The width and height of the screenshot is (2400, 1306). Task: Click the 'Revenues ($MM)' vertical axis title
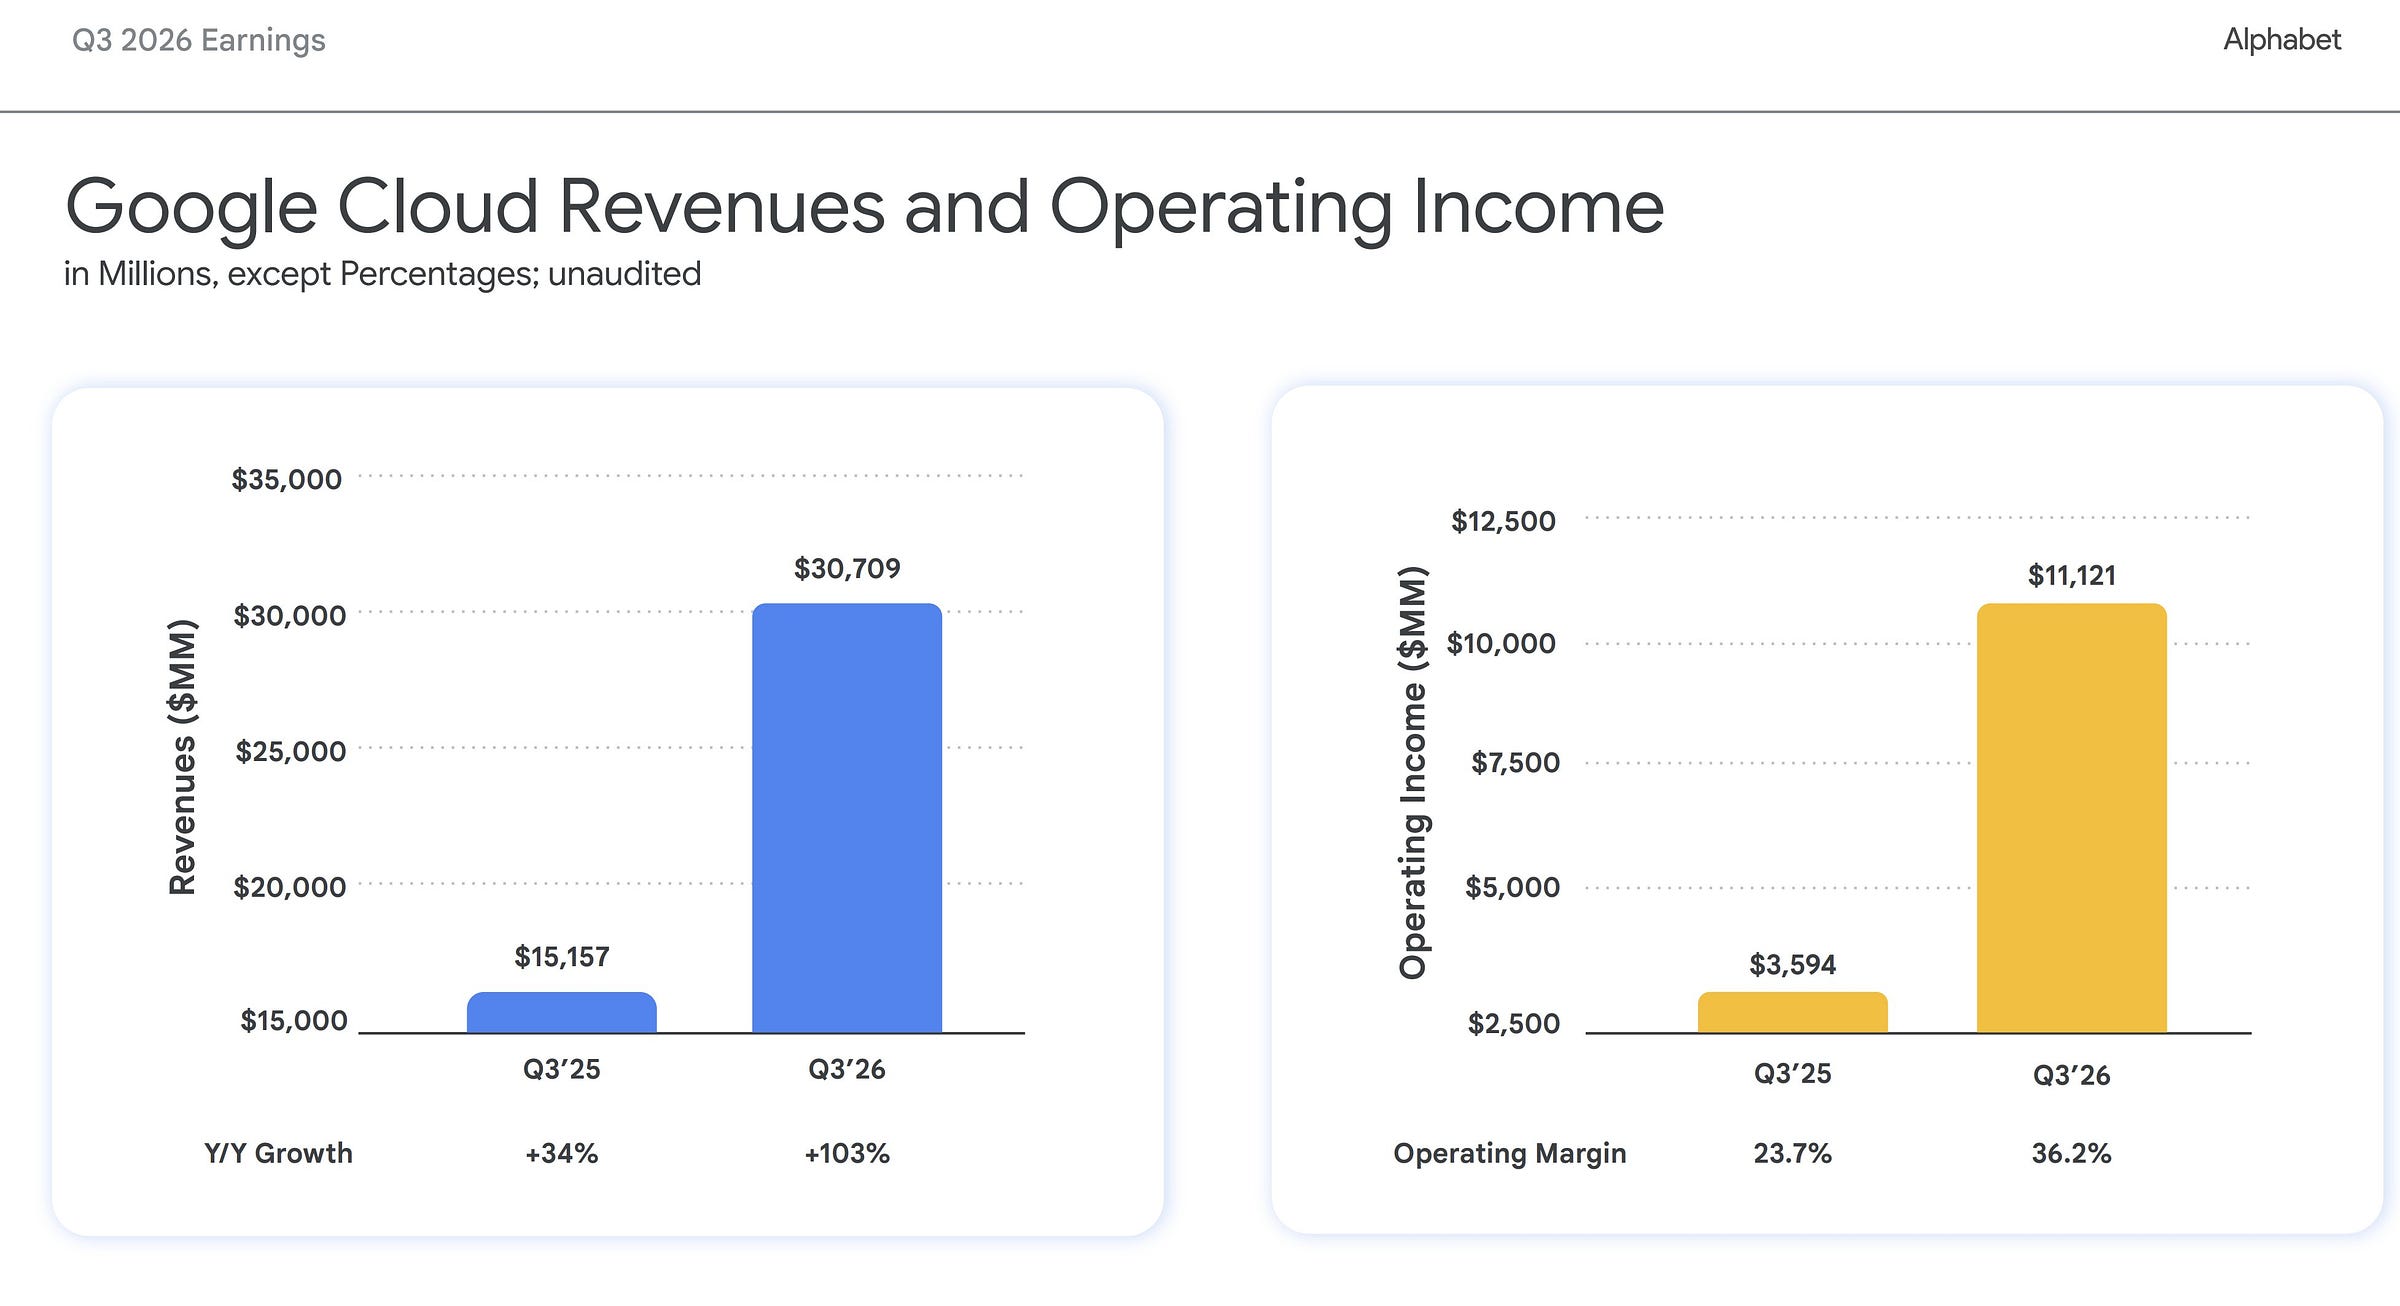point(183,757)
